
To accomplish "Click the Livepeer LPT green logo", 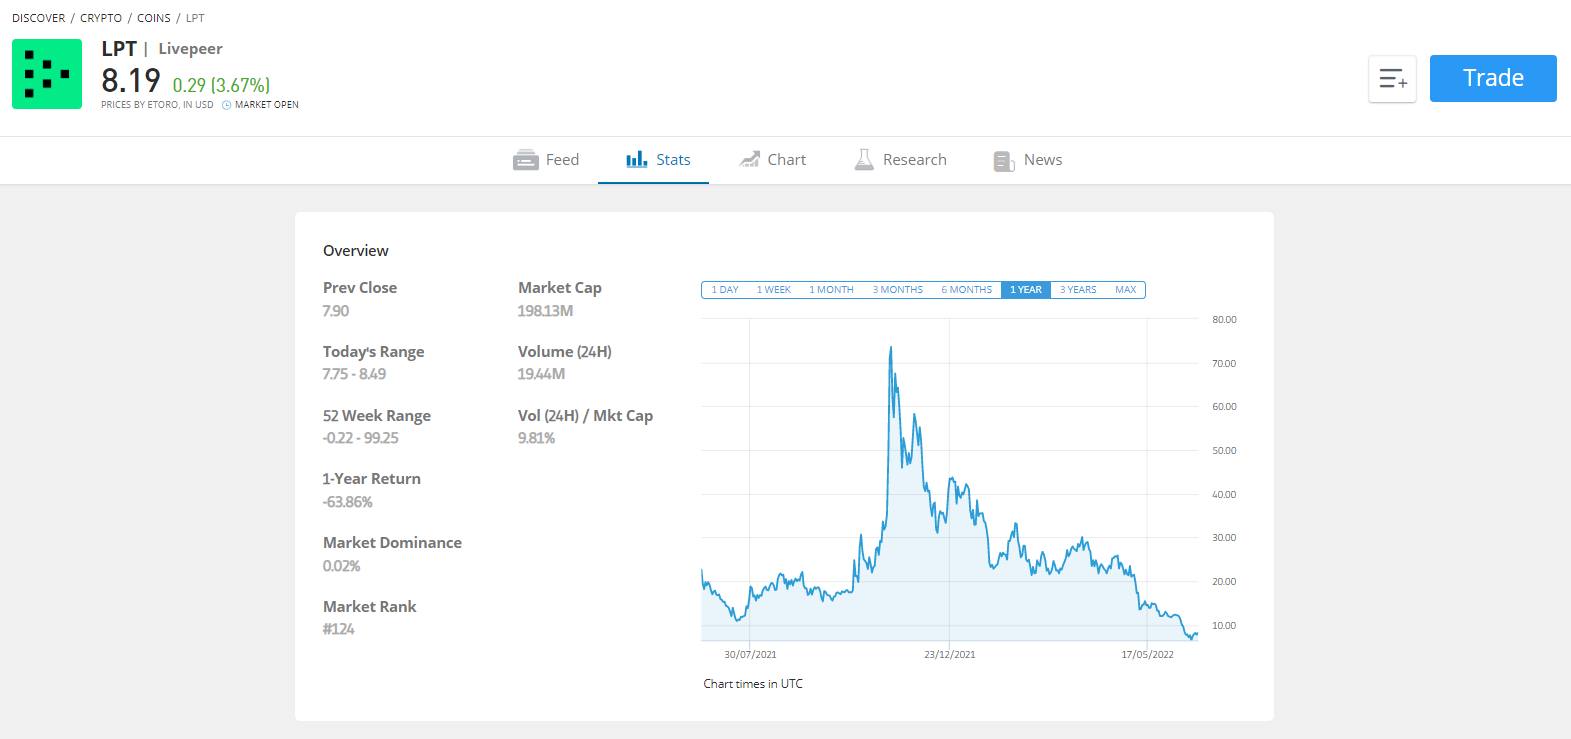I will pos(47,74).
